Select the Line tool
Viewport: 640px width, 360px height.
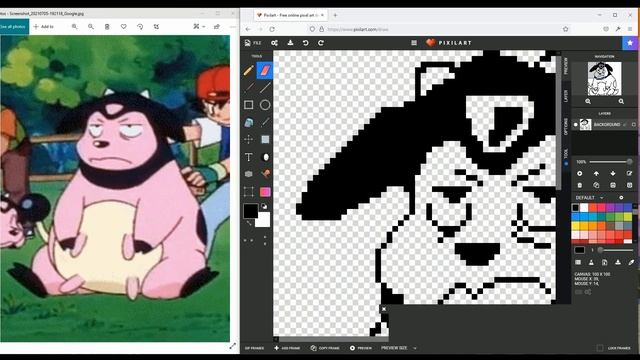(x=265, y=87)
